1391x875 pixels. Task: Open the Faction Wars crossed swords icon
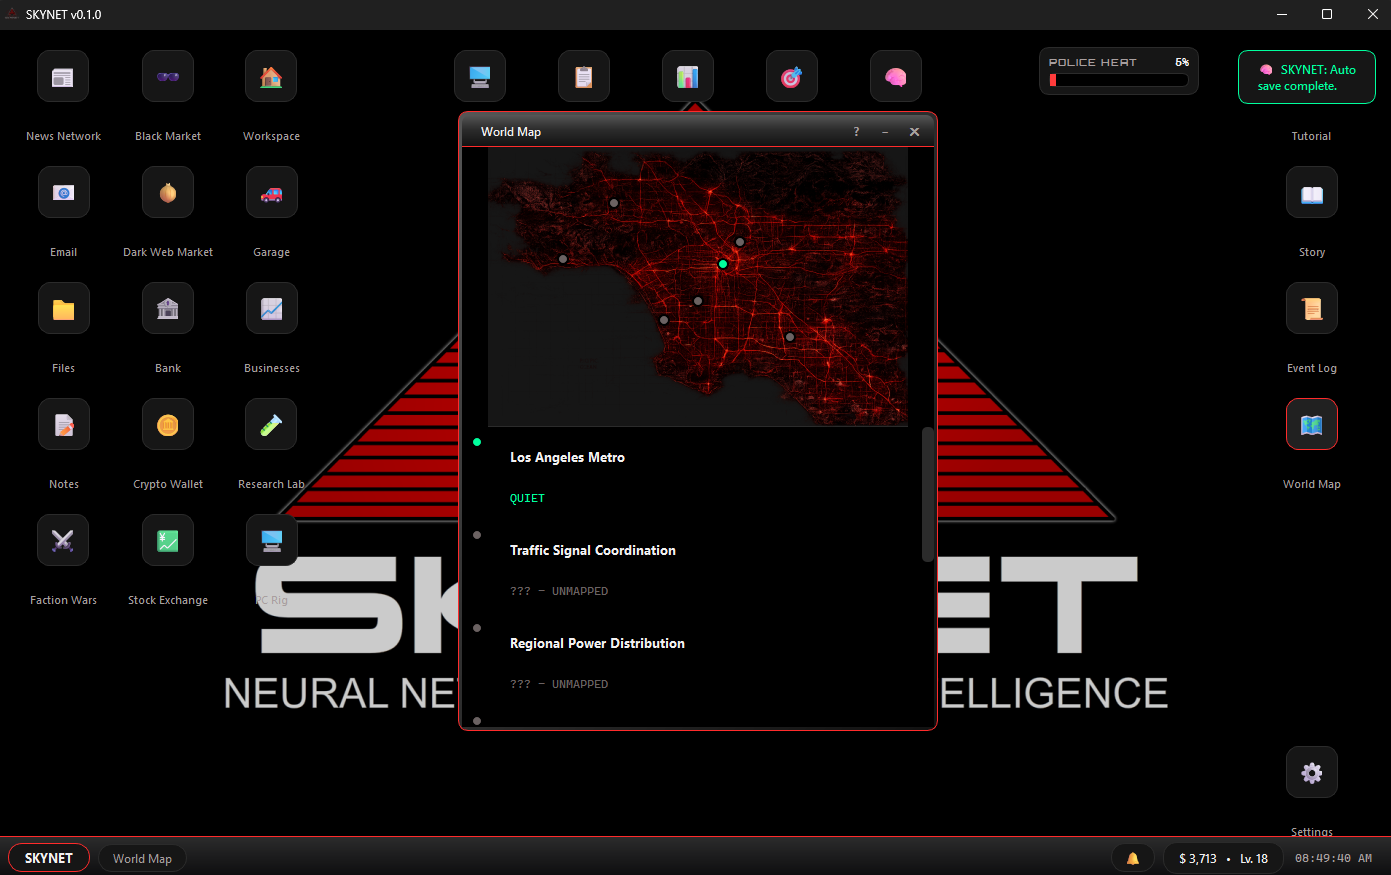tap(63, 541)
